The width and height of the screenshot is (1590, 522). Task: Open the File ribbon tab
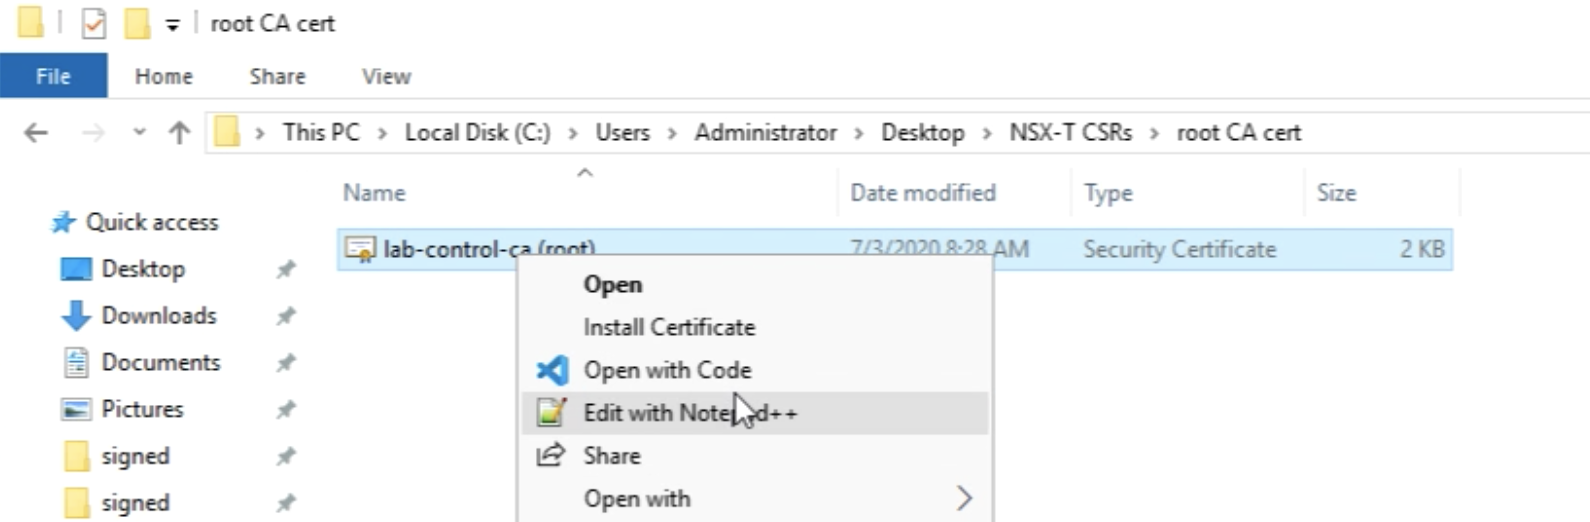pyautogui.click(x=53, y=76)
